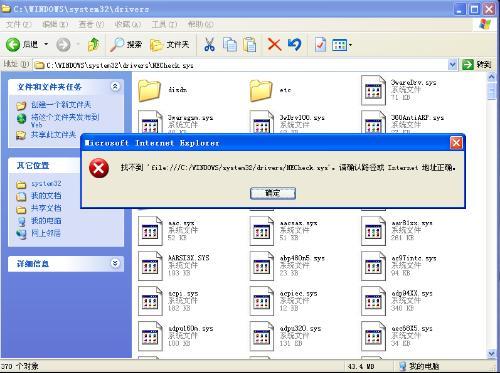Viewport: 500px width, 373px height.
Task: Click the 43.4 MB status bar entry
Action: pos(361,366)
